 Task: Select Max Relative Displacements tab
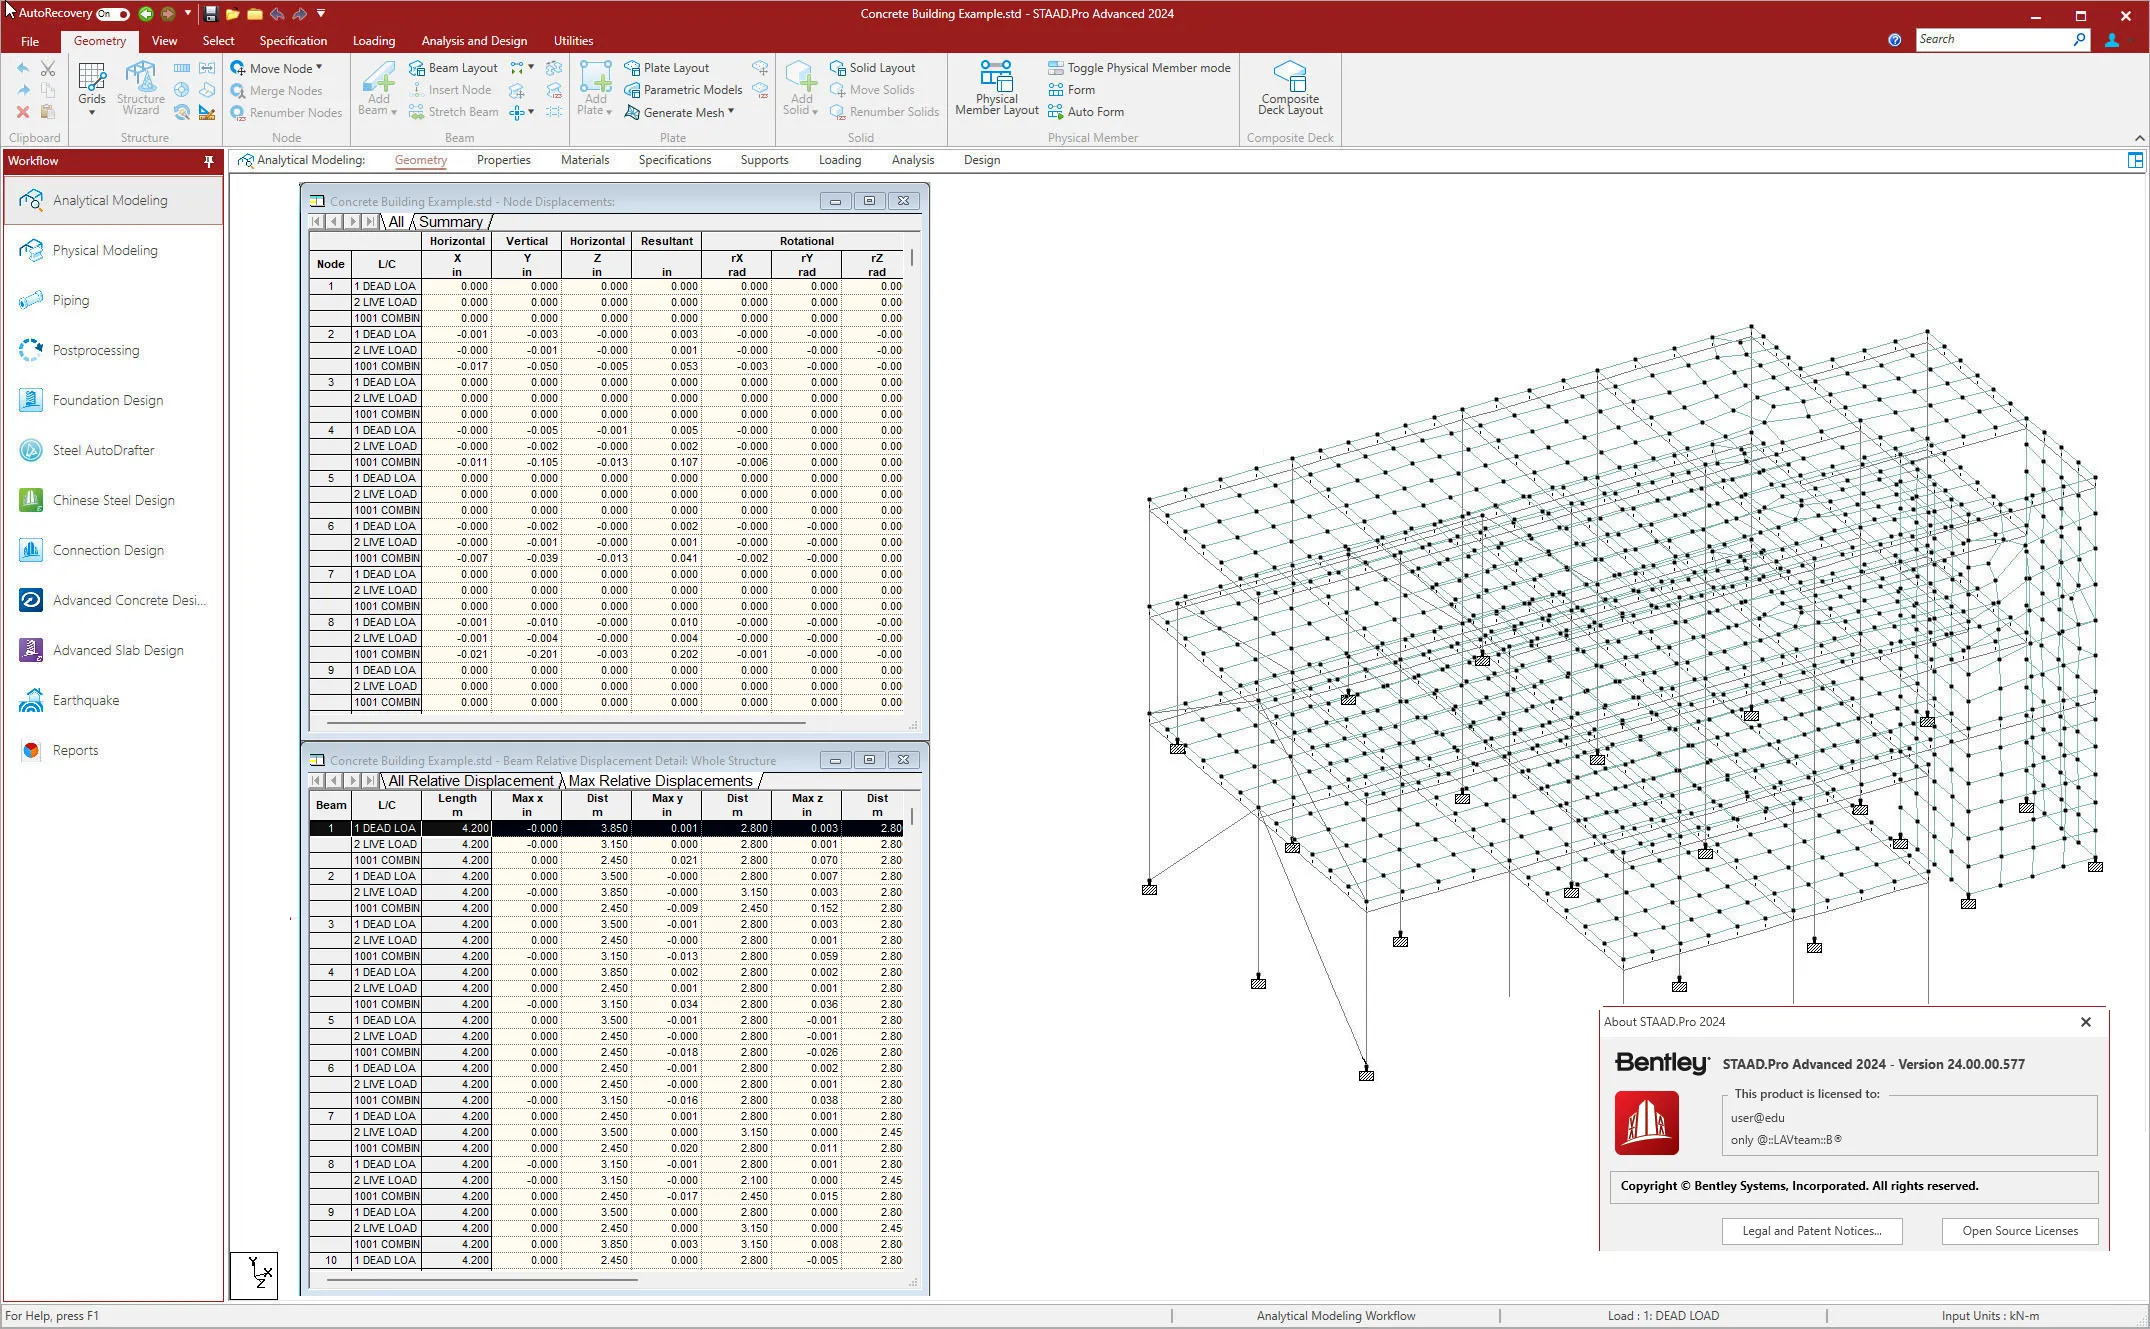click(x=660, y=781)
